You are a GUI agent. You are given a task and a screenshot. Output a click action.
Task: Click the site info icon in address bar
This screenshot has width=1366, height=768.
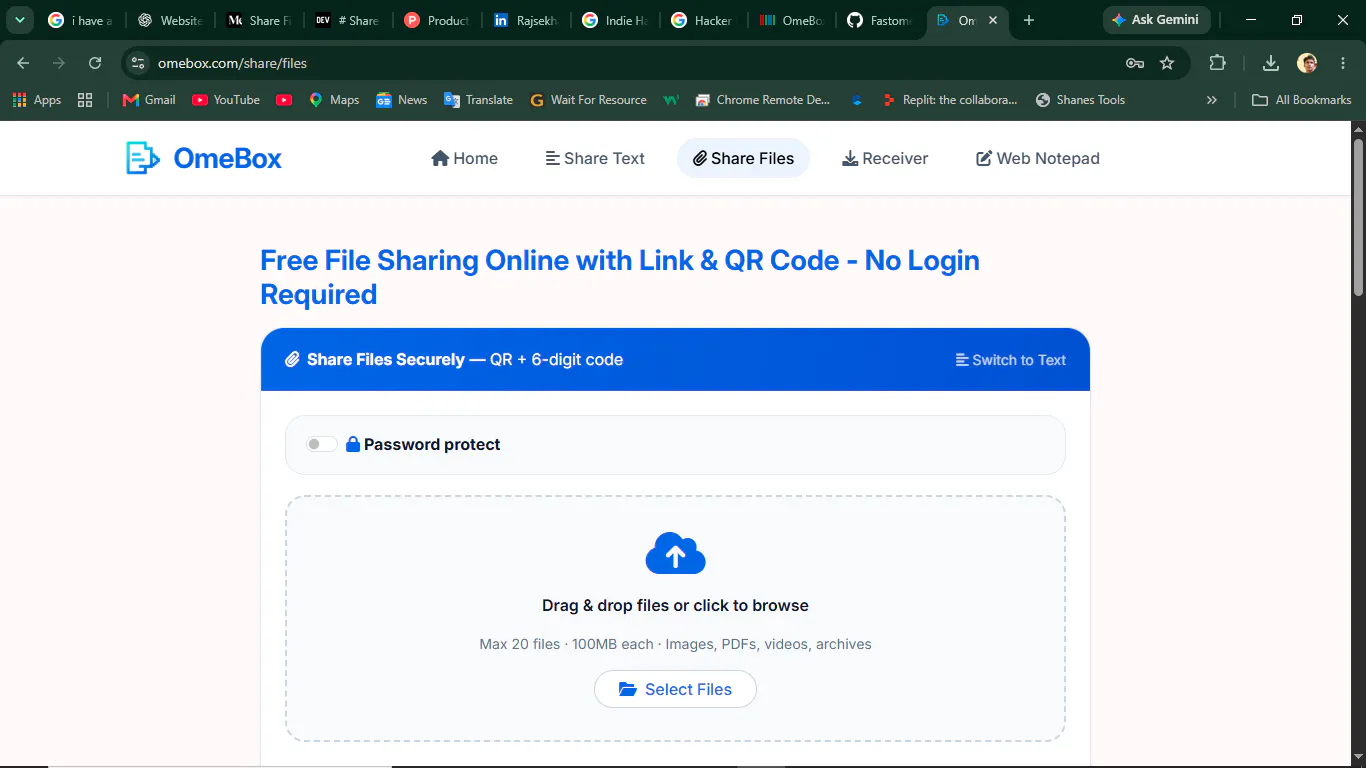pos(138,63)
